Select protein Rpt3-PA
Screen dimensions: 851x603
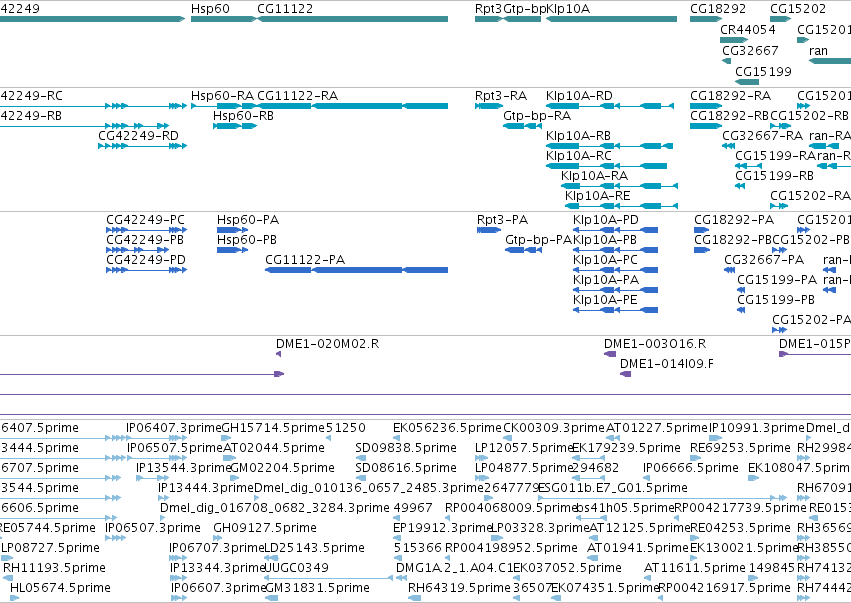489,230
